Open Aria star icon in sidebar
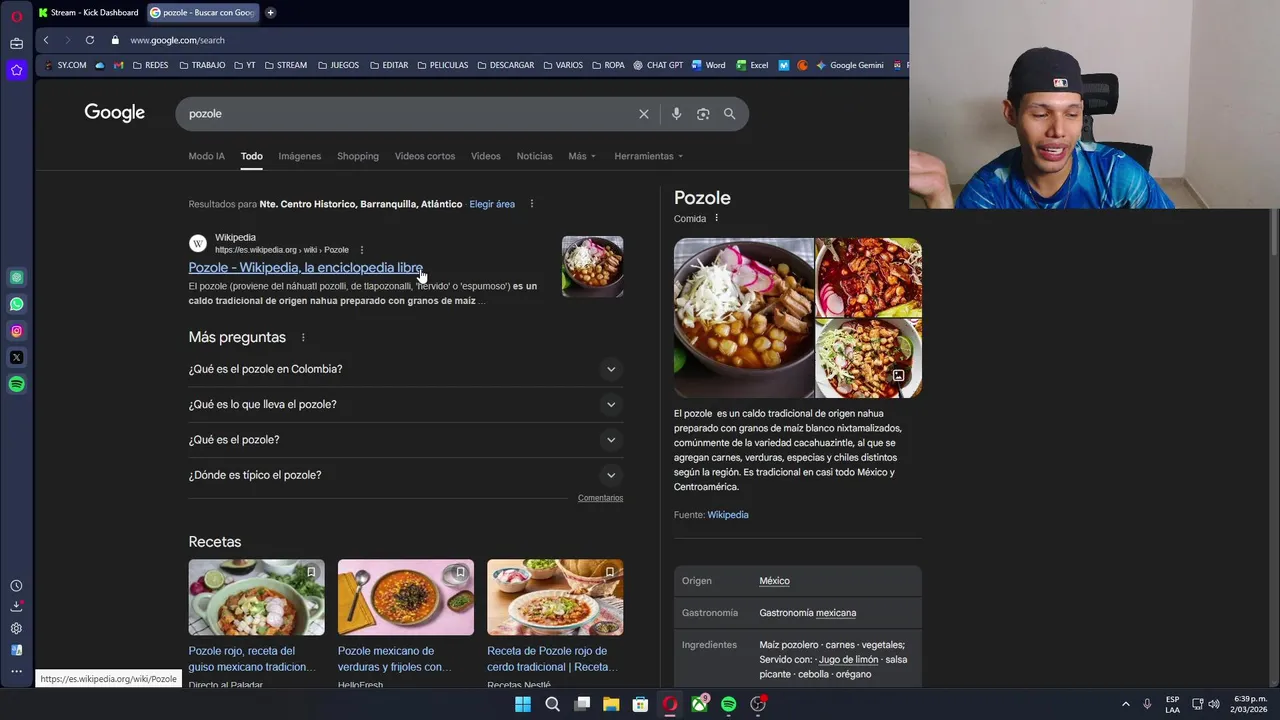 [x=16, y=70]
